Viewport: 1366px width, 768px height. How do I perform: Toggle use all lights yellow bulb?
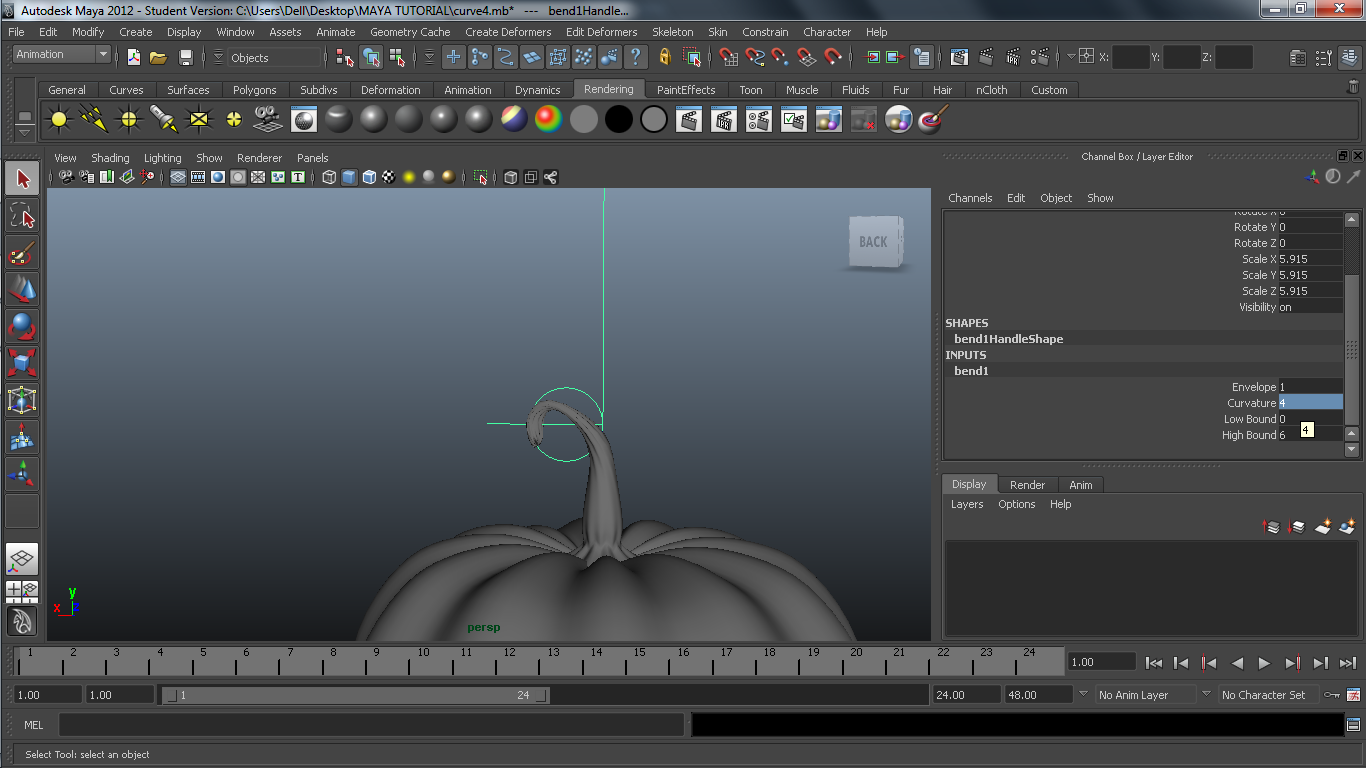tap(409, 177)
